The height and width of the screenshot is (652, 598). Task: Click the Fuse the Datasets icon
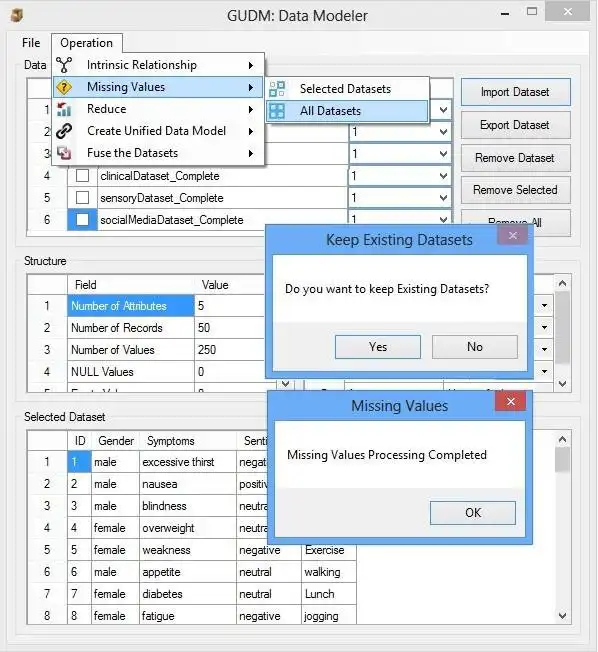point(64,153)
